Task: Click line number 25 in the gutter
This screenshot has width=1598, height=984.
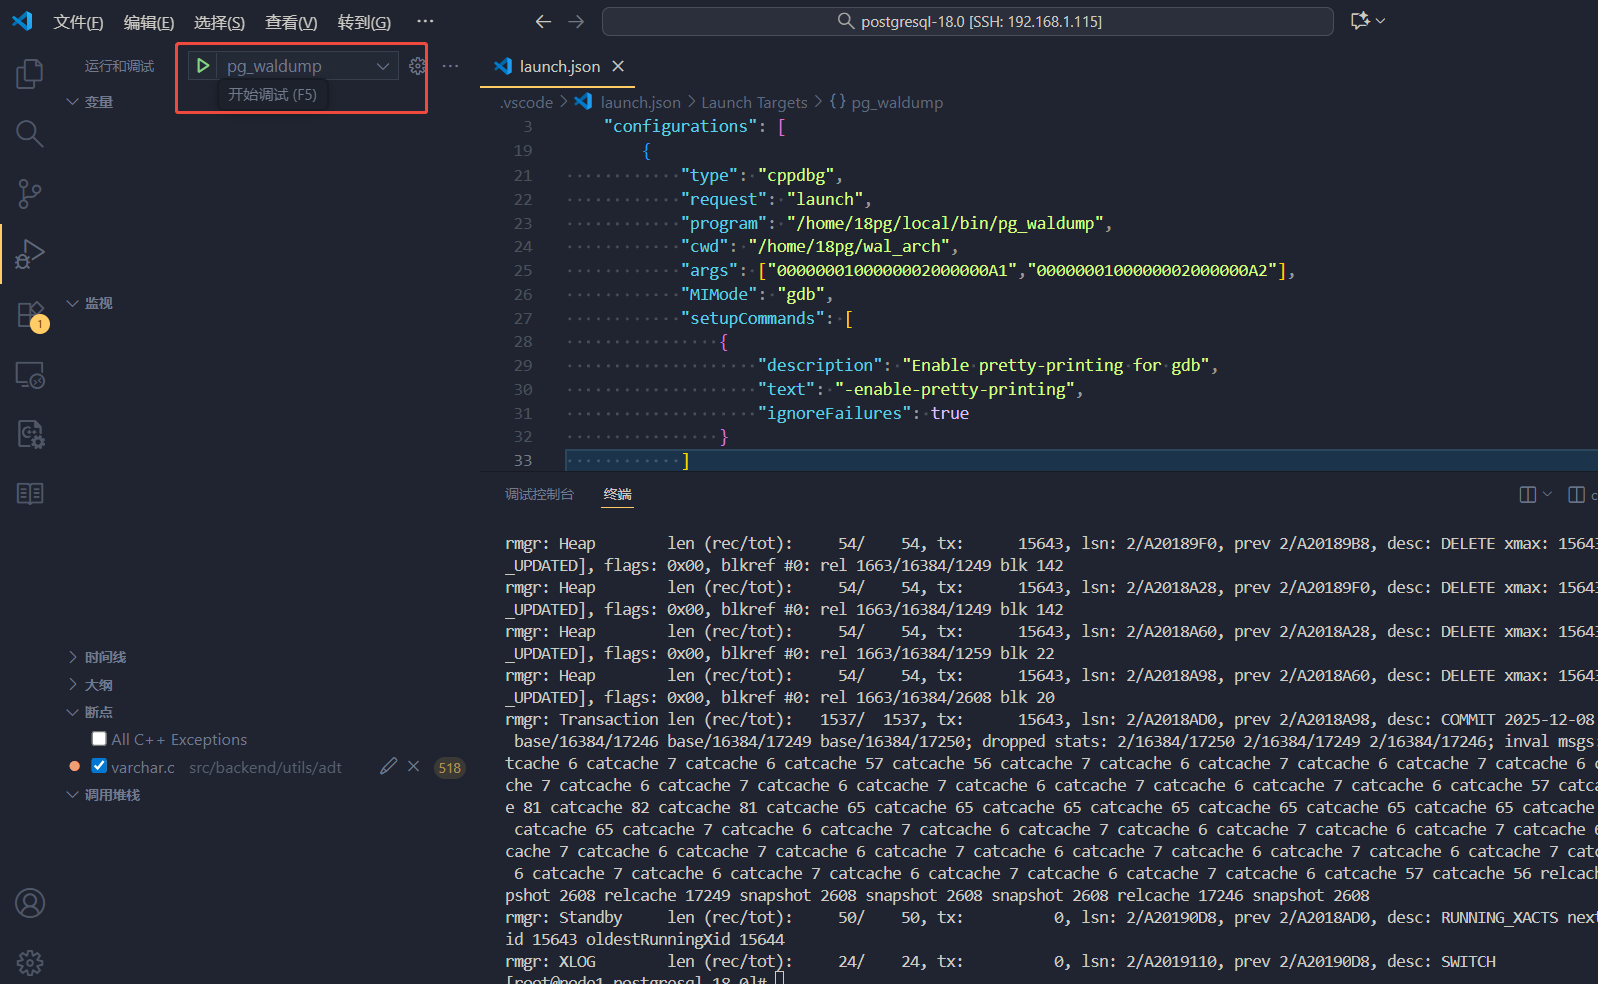Action: click(523, 270)
